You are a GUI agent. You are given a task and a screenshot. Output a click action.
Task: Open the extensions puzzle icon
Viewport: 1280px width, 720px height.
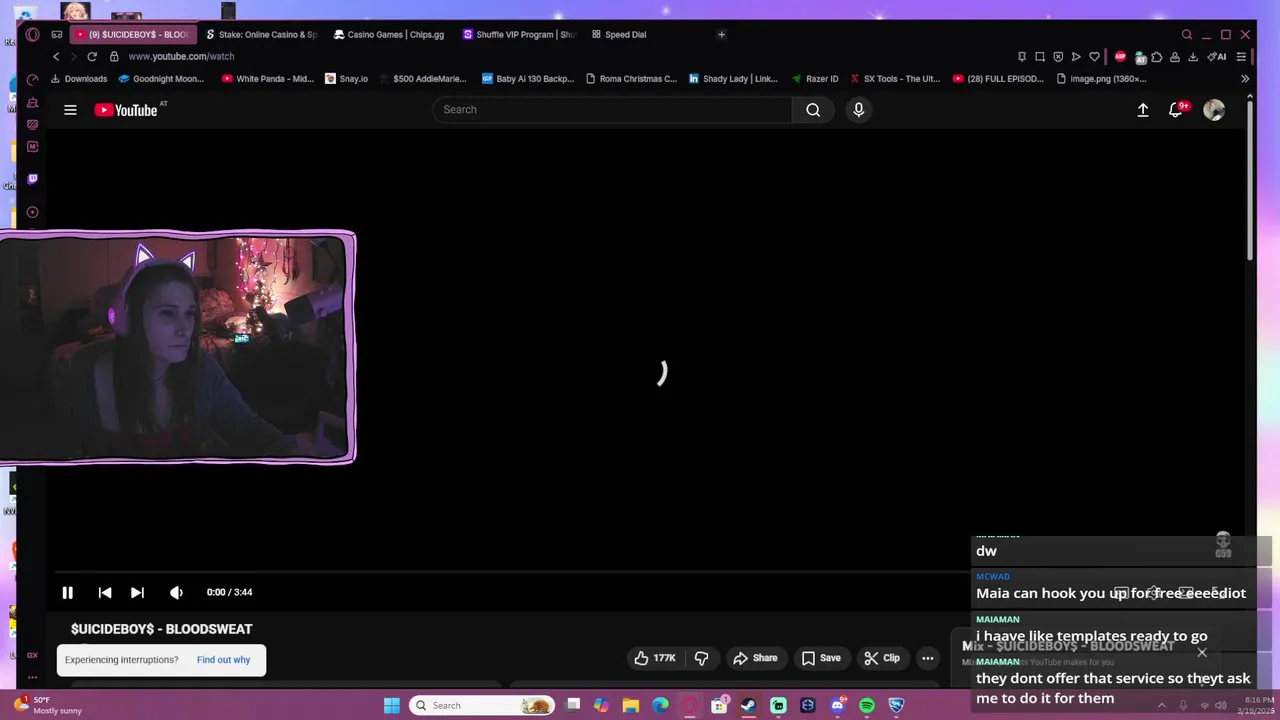(x=1157, y=57)
